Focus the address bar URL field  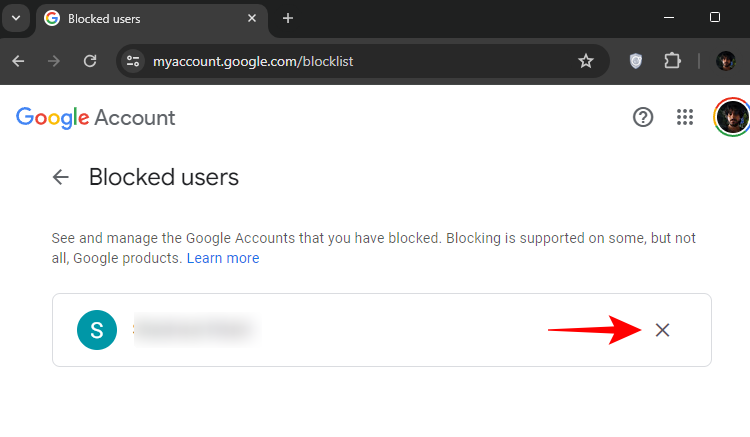pos(361,61)
